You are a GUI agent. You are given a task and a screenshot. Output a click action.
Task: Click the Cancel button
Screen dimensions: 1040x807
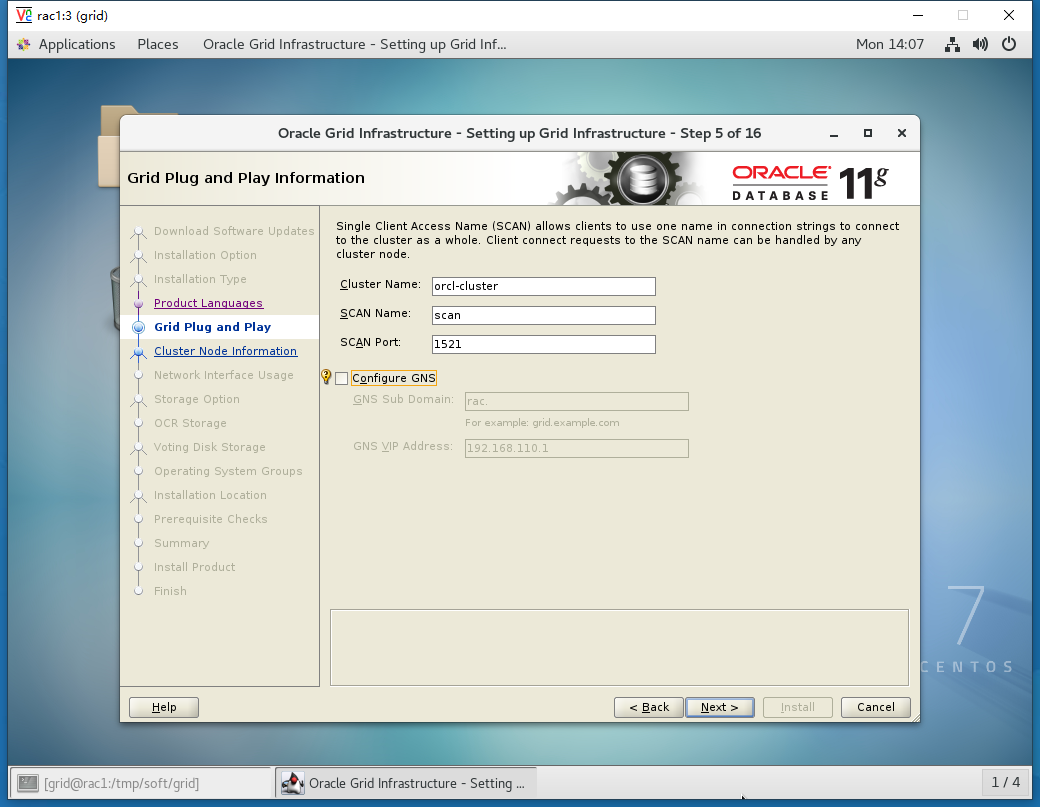click(x=876, y=708)
